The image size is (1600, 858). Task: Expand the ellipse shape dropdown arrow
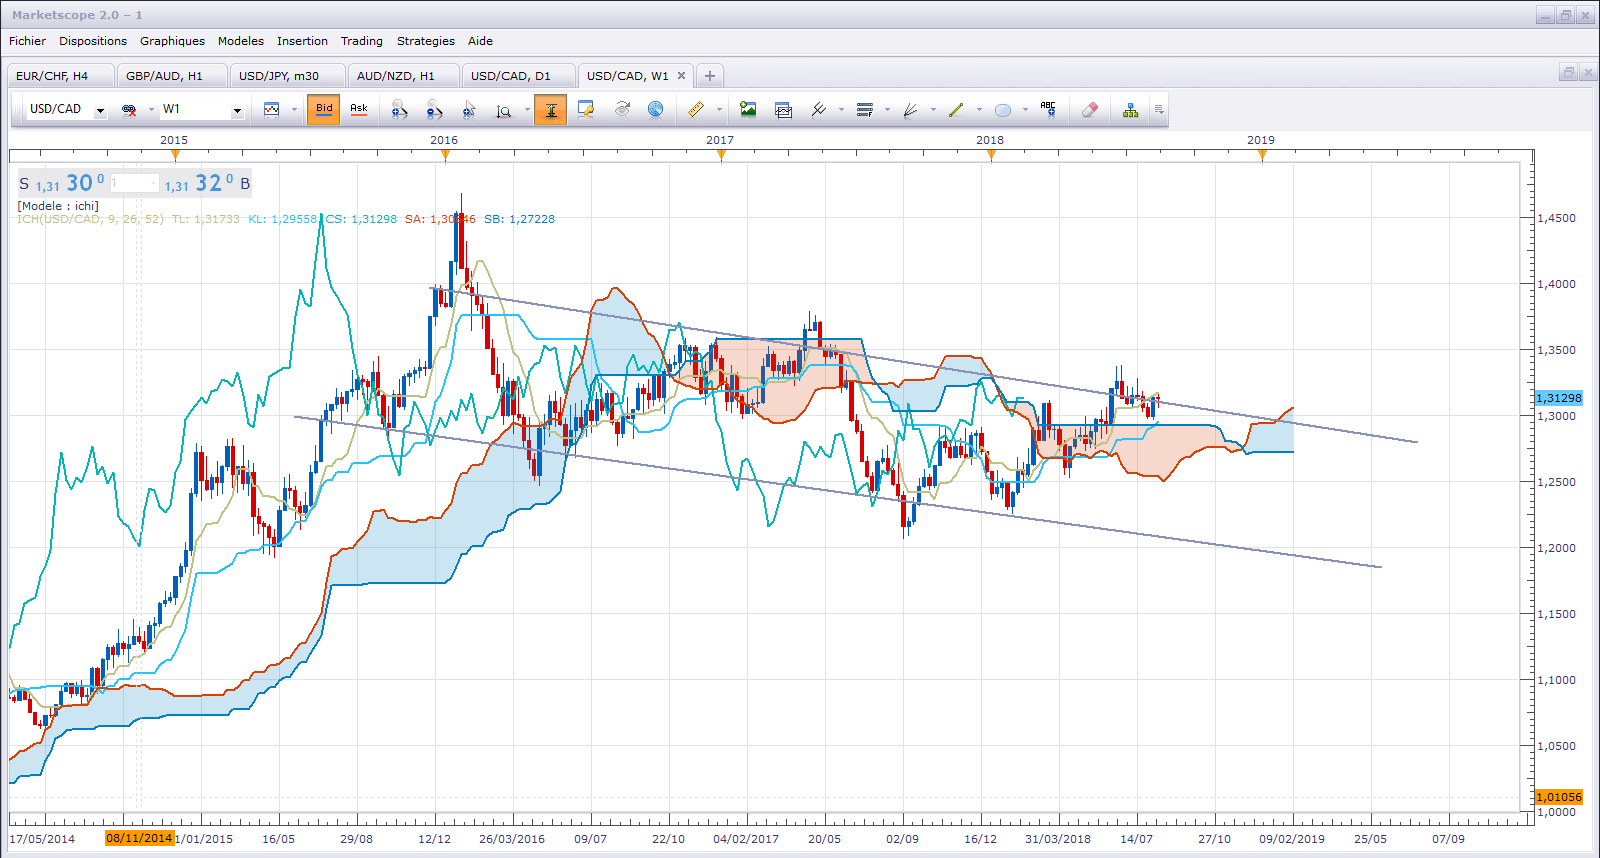1025,110
